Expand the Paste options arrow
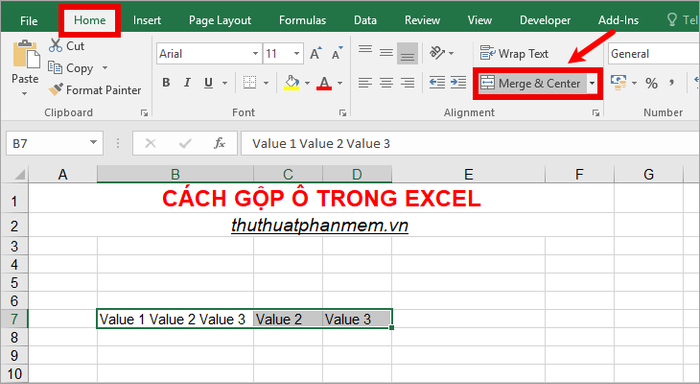The image size is (700, 384). (25, 93)
